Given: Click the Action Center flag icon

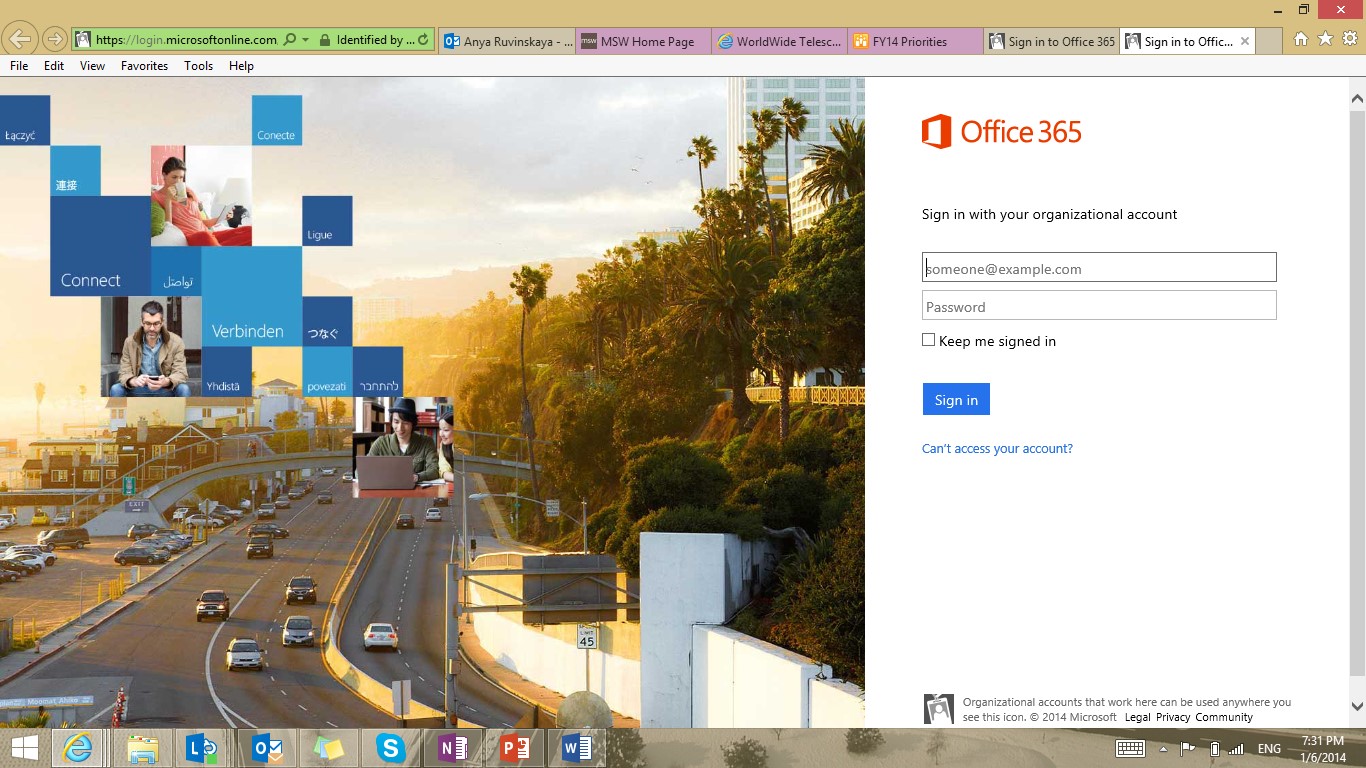Looking at the screenshot, I should [x=1188, y=748].
